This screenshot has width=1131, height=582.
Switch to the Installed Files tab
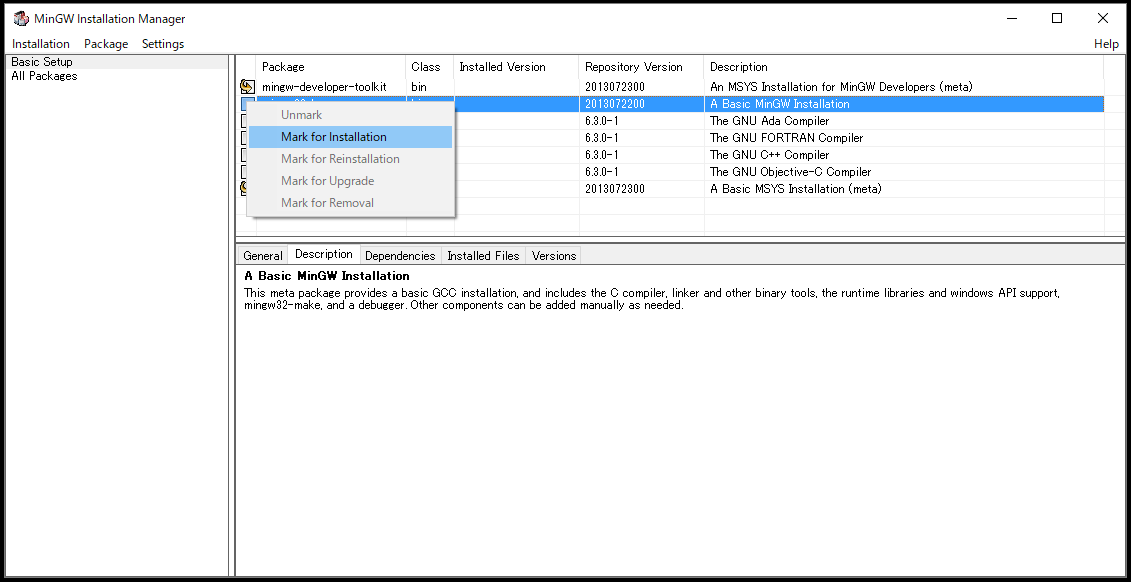(483, 255)
